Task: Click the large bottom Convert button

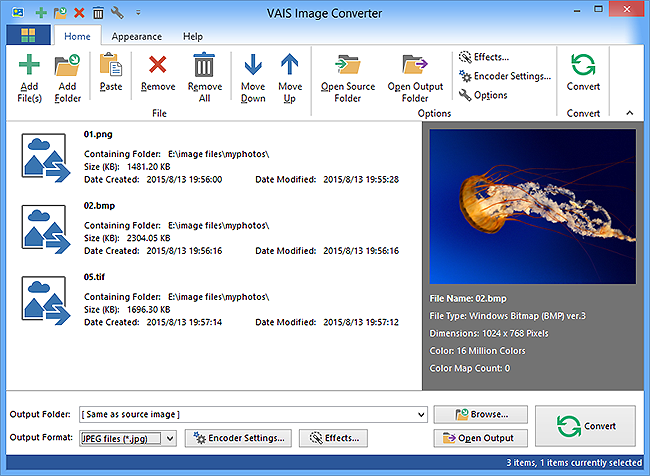Action: click(x=585, y=426)
